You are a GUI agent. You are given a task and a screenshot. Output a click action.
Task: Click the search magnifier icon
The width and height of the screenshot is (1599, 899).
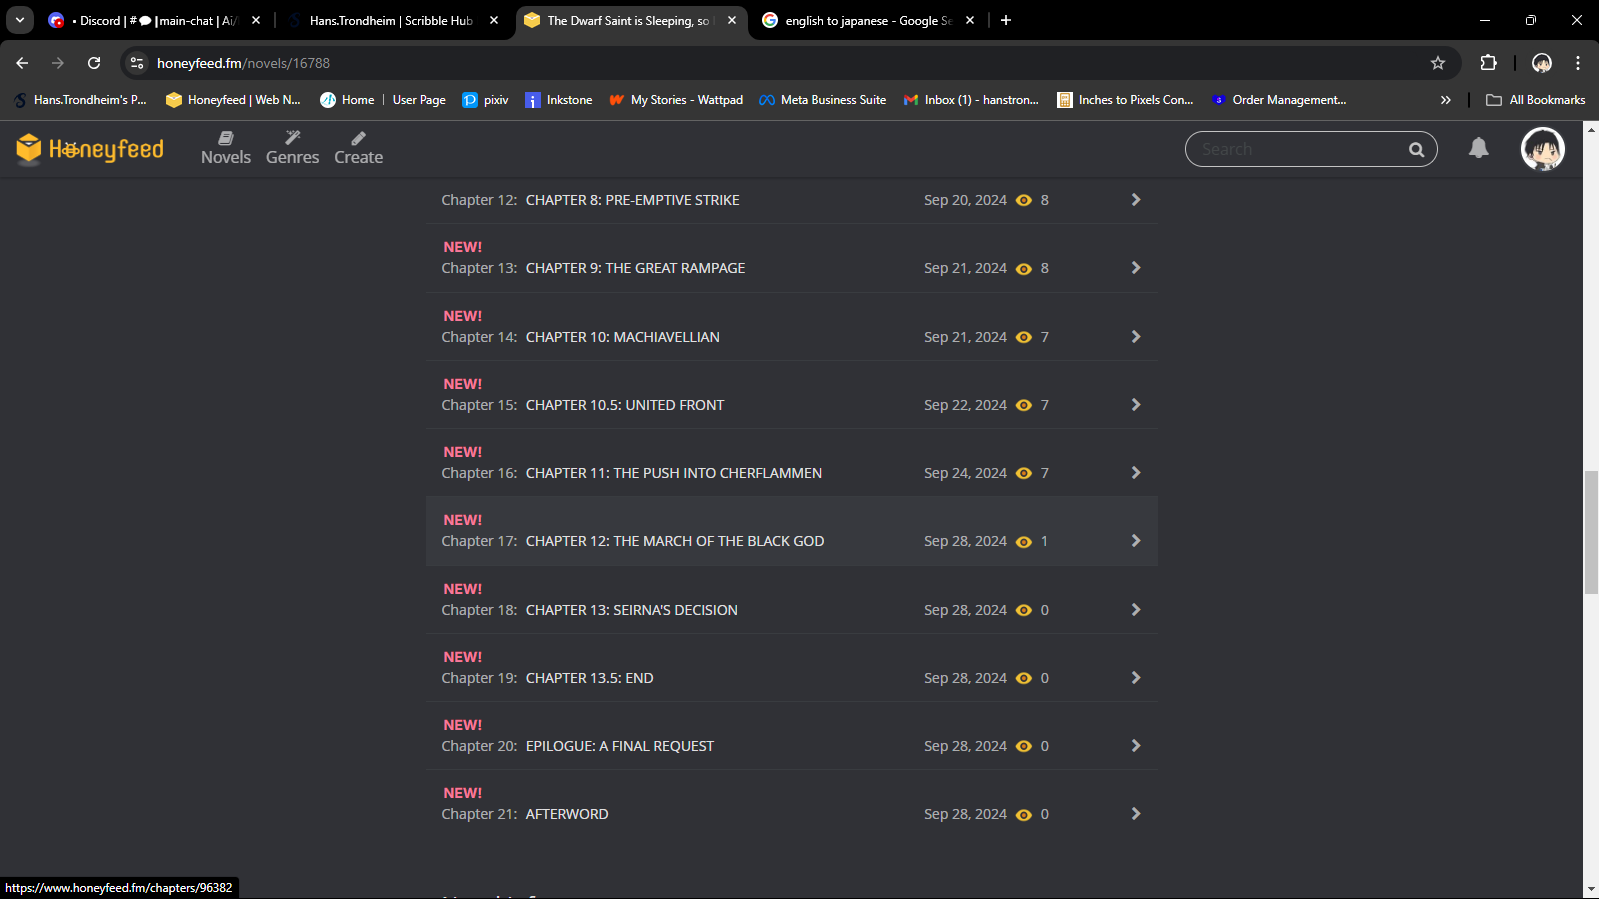[x=1416, y=150]
